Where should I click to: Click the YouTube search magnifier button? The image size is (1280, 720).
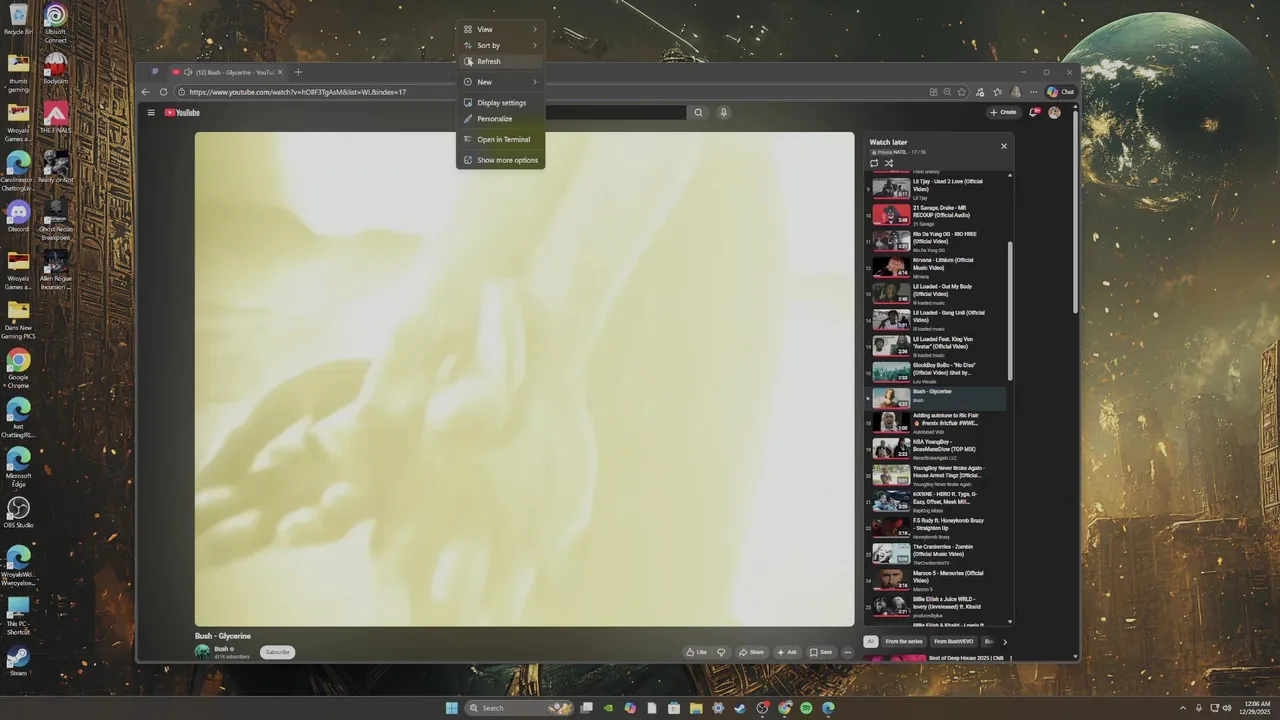698,112
